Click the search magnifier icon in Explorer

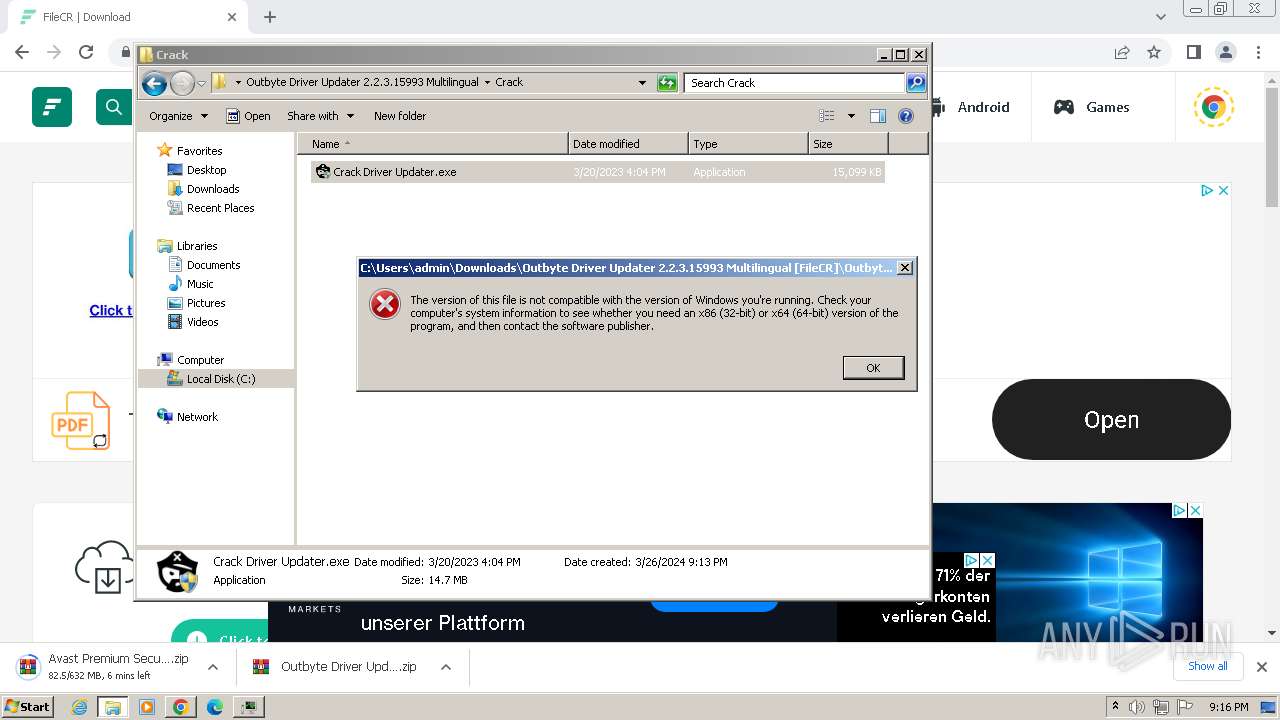pos(916,83)
